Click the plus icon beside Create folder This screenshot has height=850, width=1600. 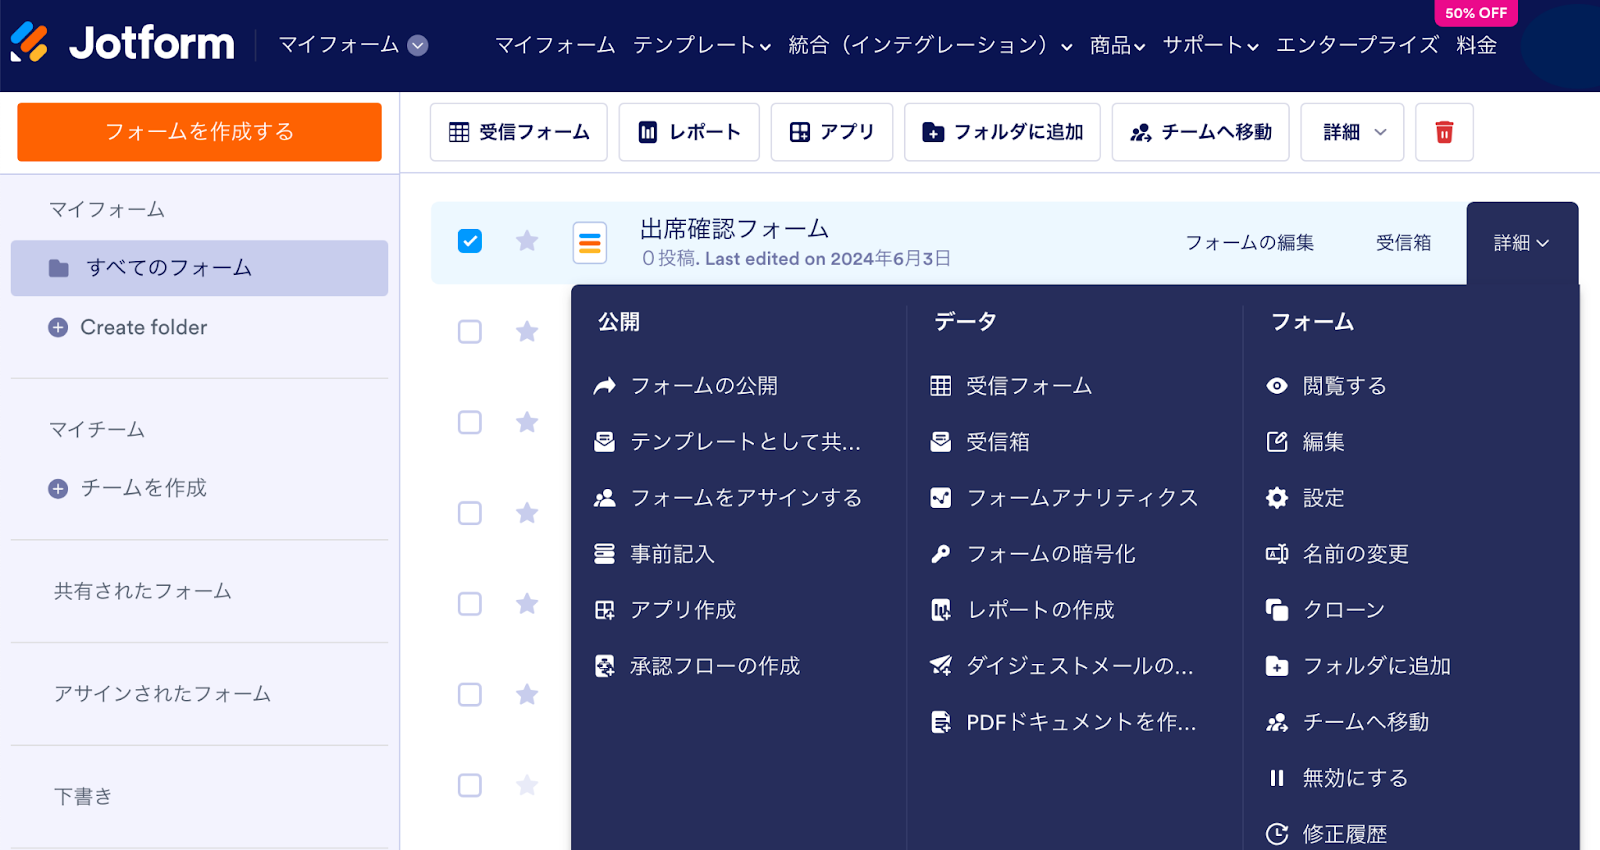click(x=58, y=327)
